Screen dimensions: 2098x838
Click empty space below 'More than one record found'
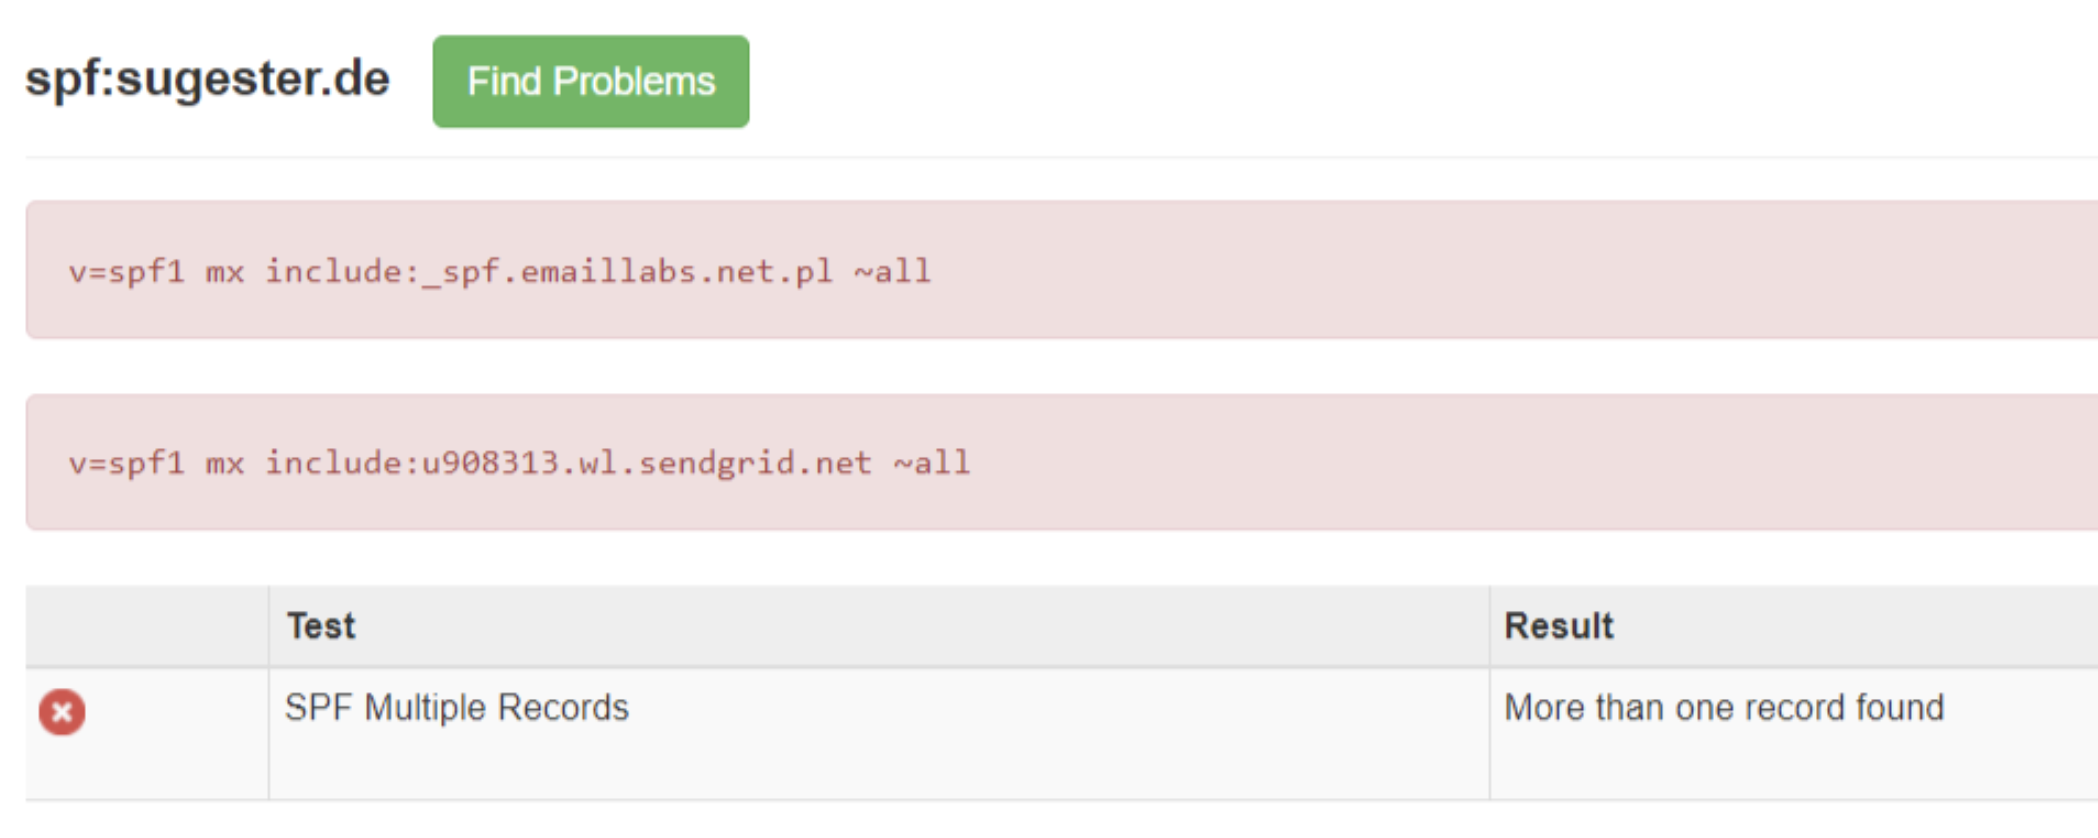(1750, 765)
